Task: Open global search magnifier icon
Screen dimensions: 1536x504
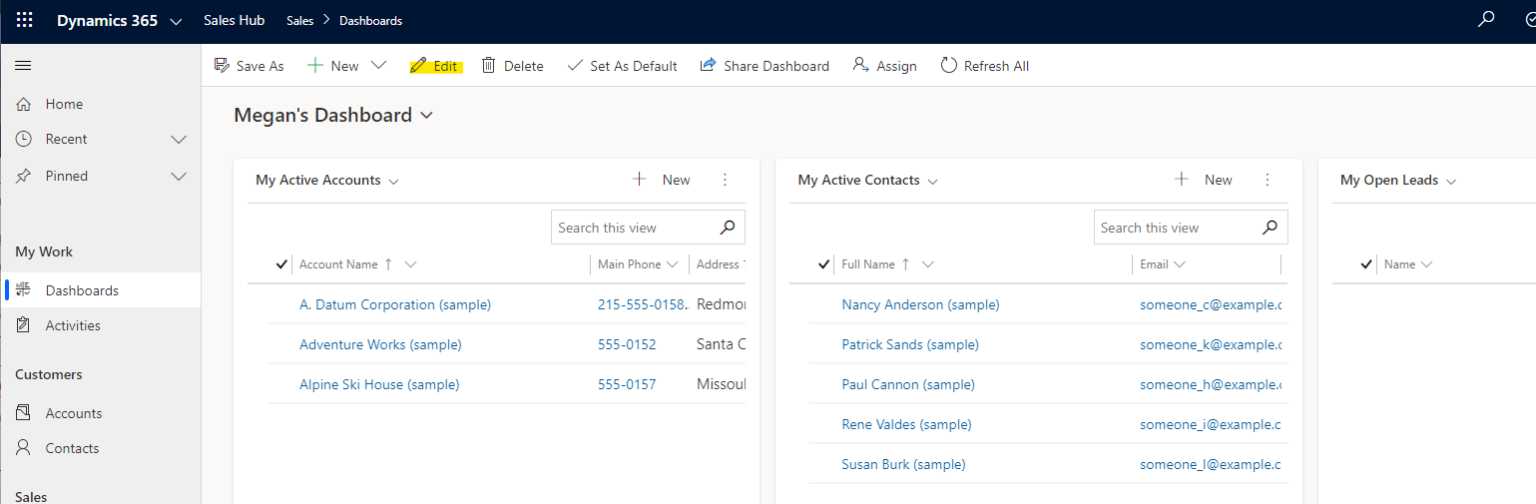Action: coord(1487,18)
